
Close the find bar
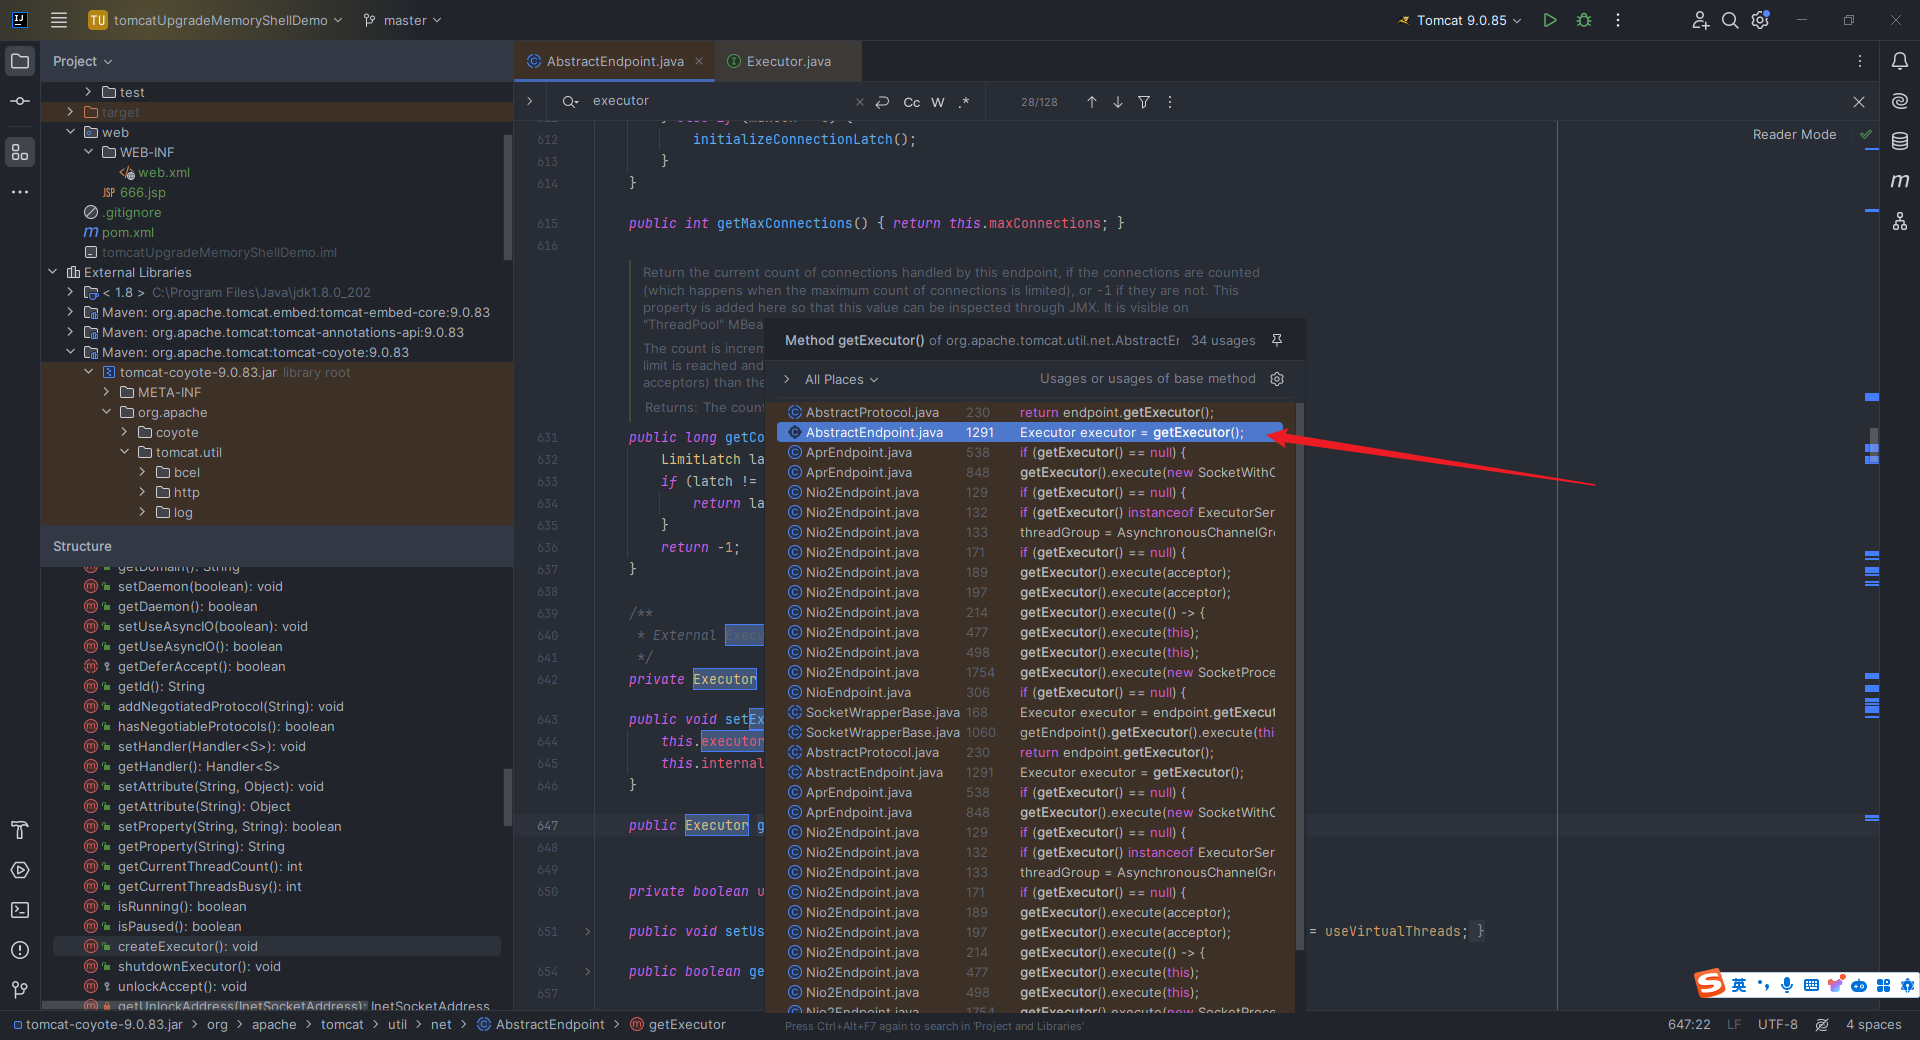coord(1859,102)
